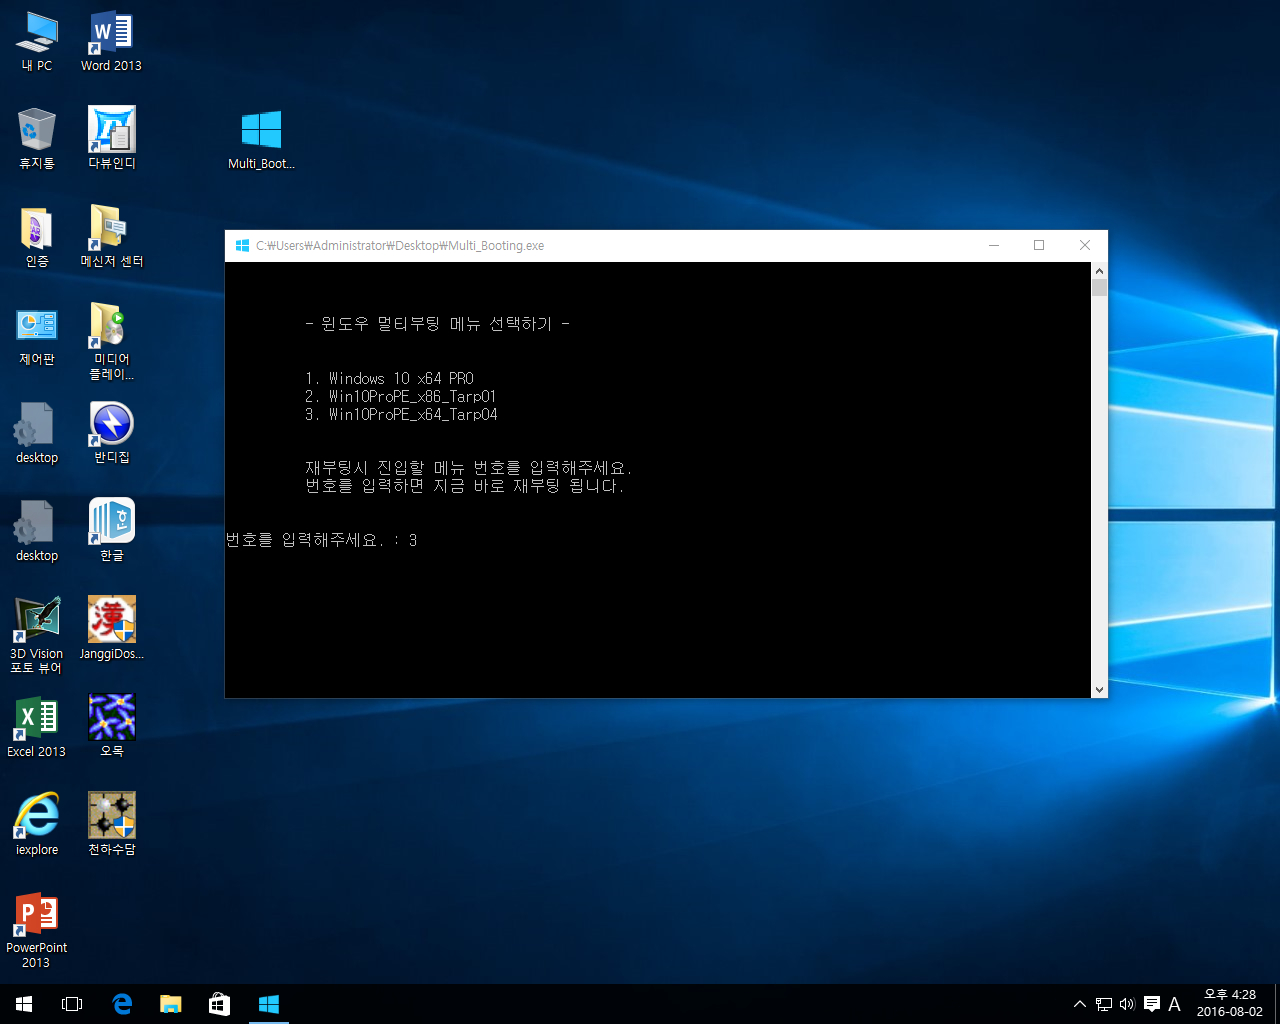
Task: Select the Multi_Boot desktop icon
Action: [x=261, y=139]
